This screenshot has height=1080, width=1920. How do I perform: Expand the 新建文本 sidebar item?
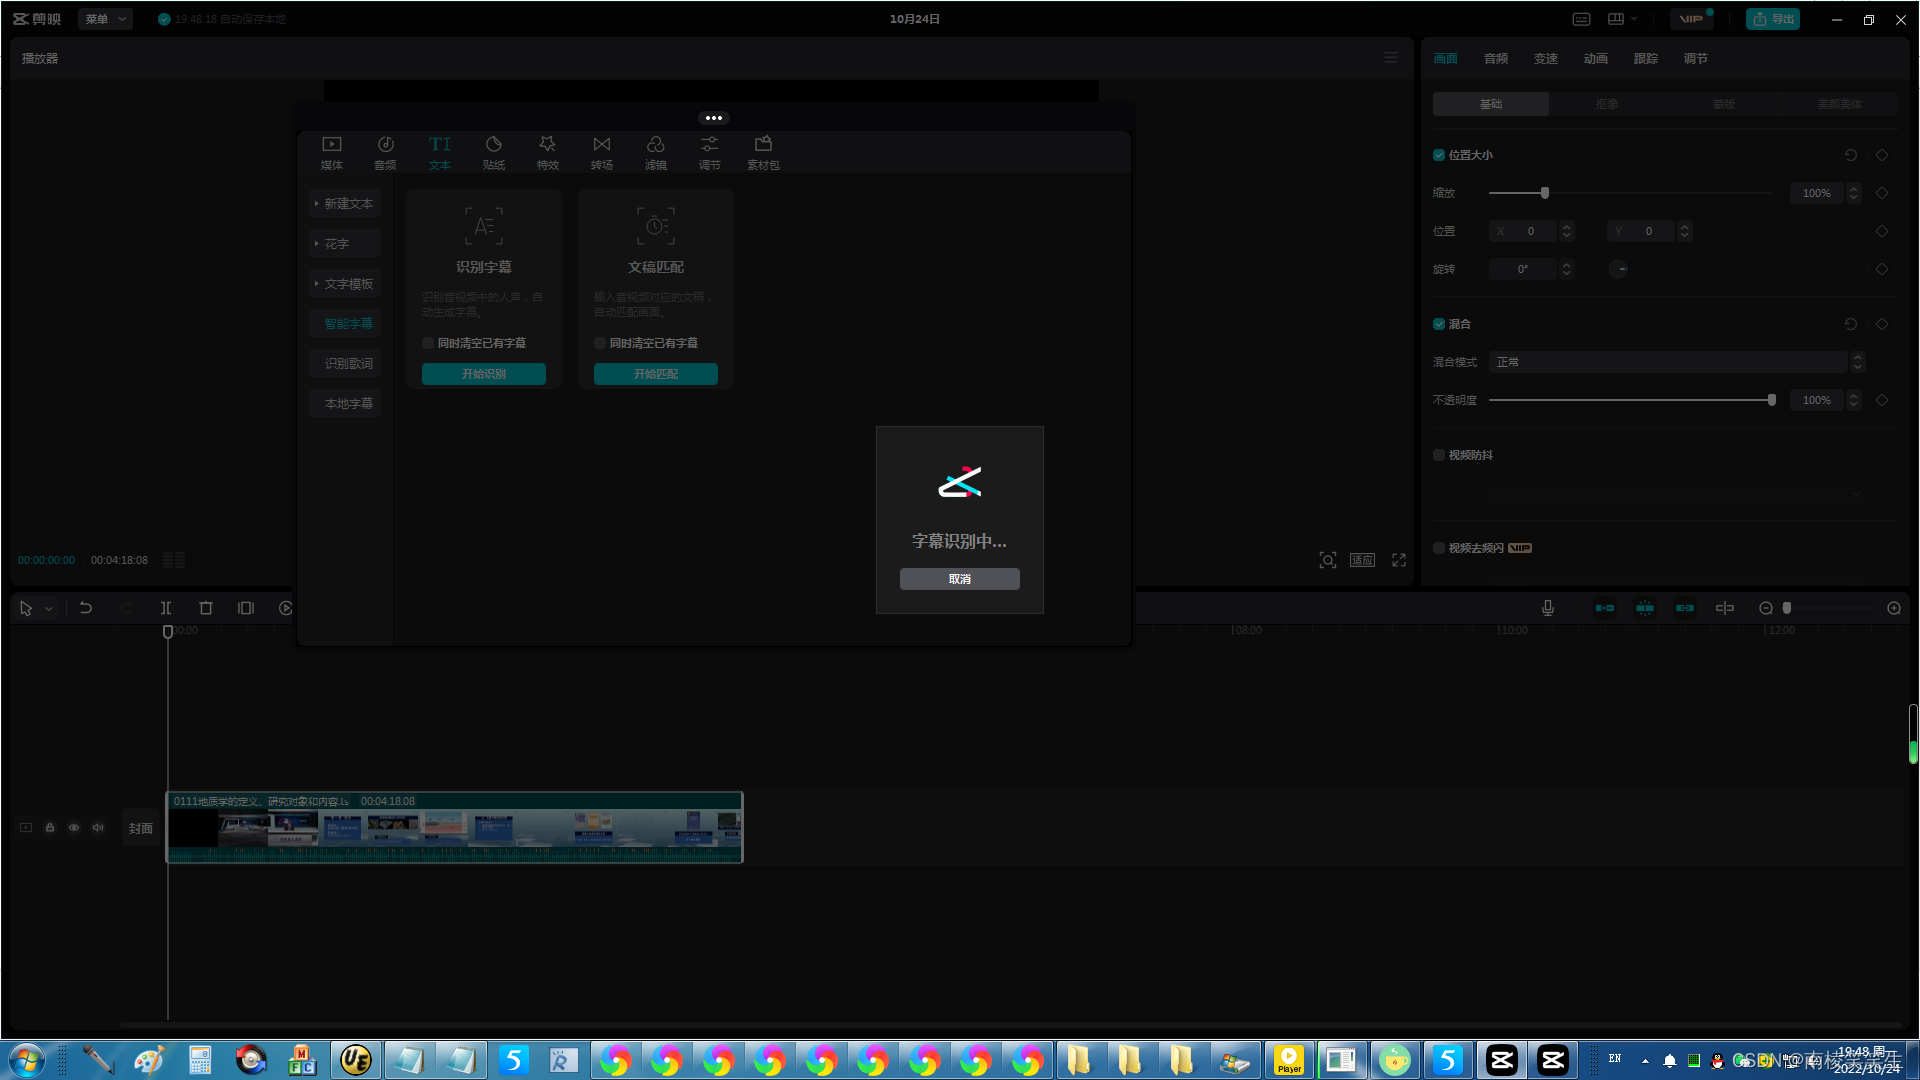[x=345, y=204]
